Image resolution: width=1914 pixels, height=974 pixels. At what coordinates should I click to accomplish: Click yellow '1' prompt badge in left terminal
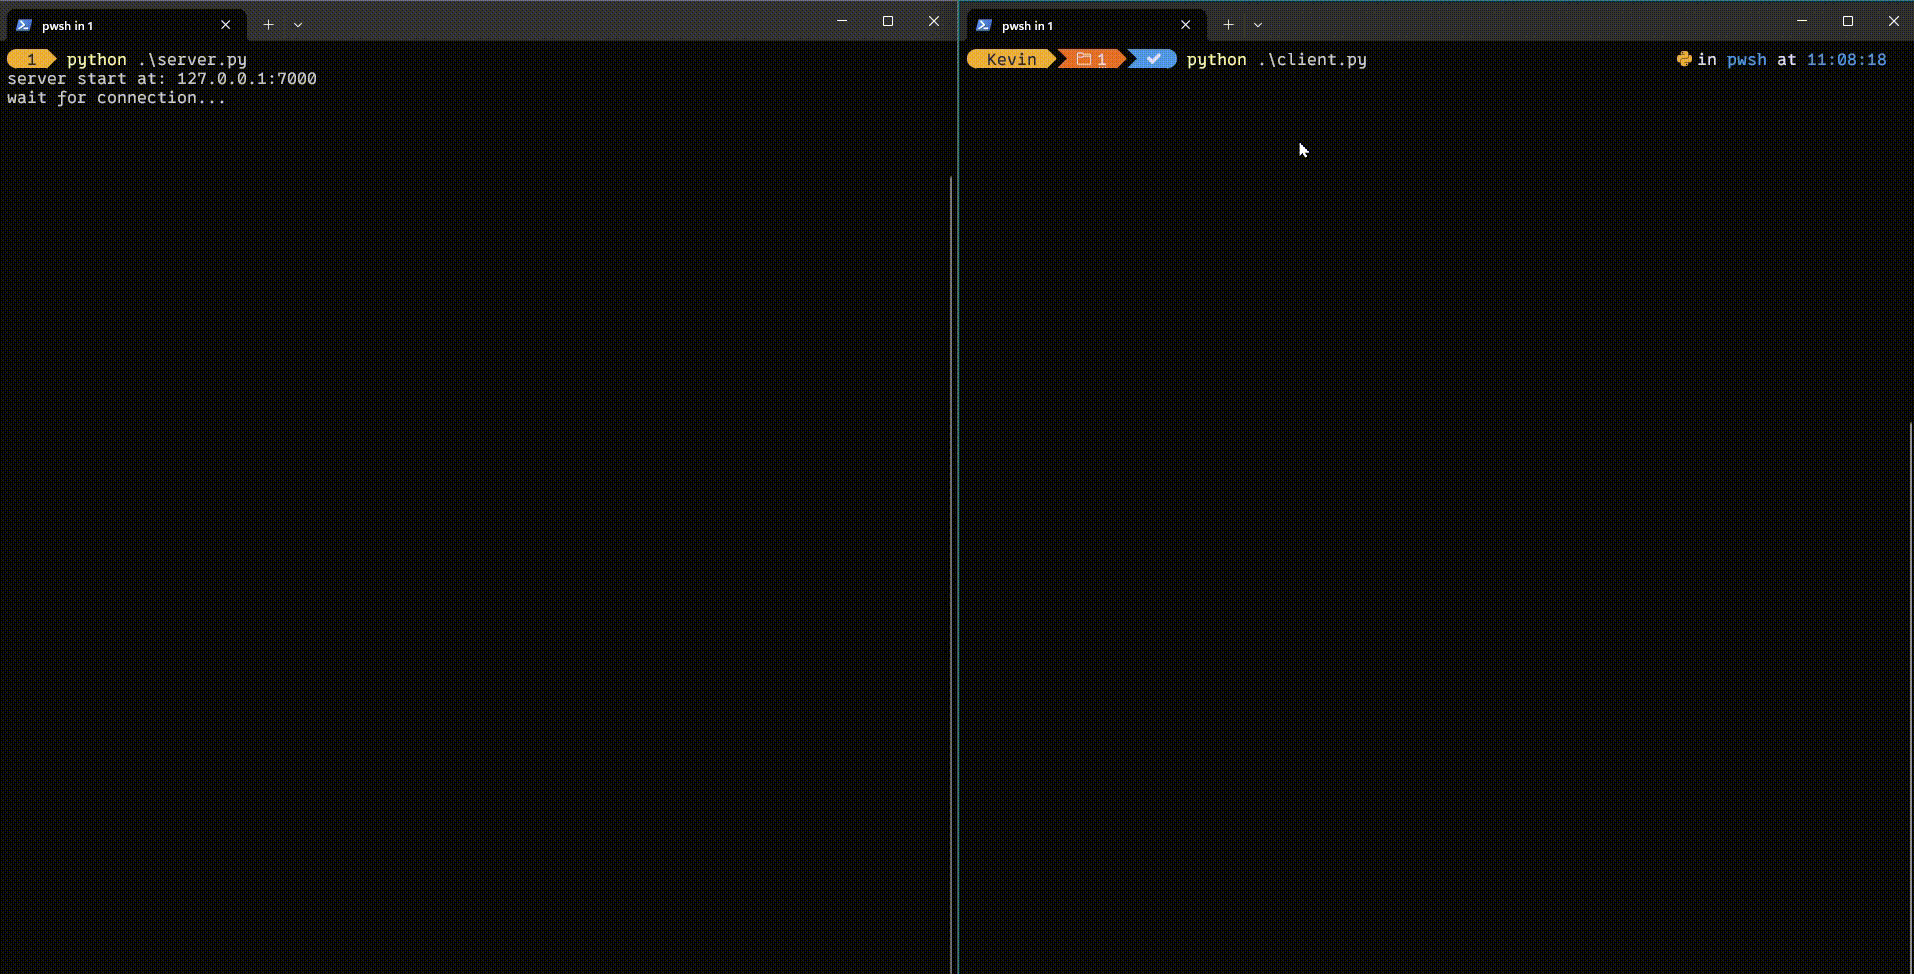pyautogui.click(x=31, y=60)
